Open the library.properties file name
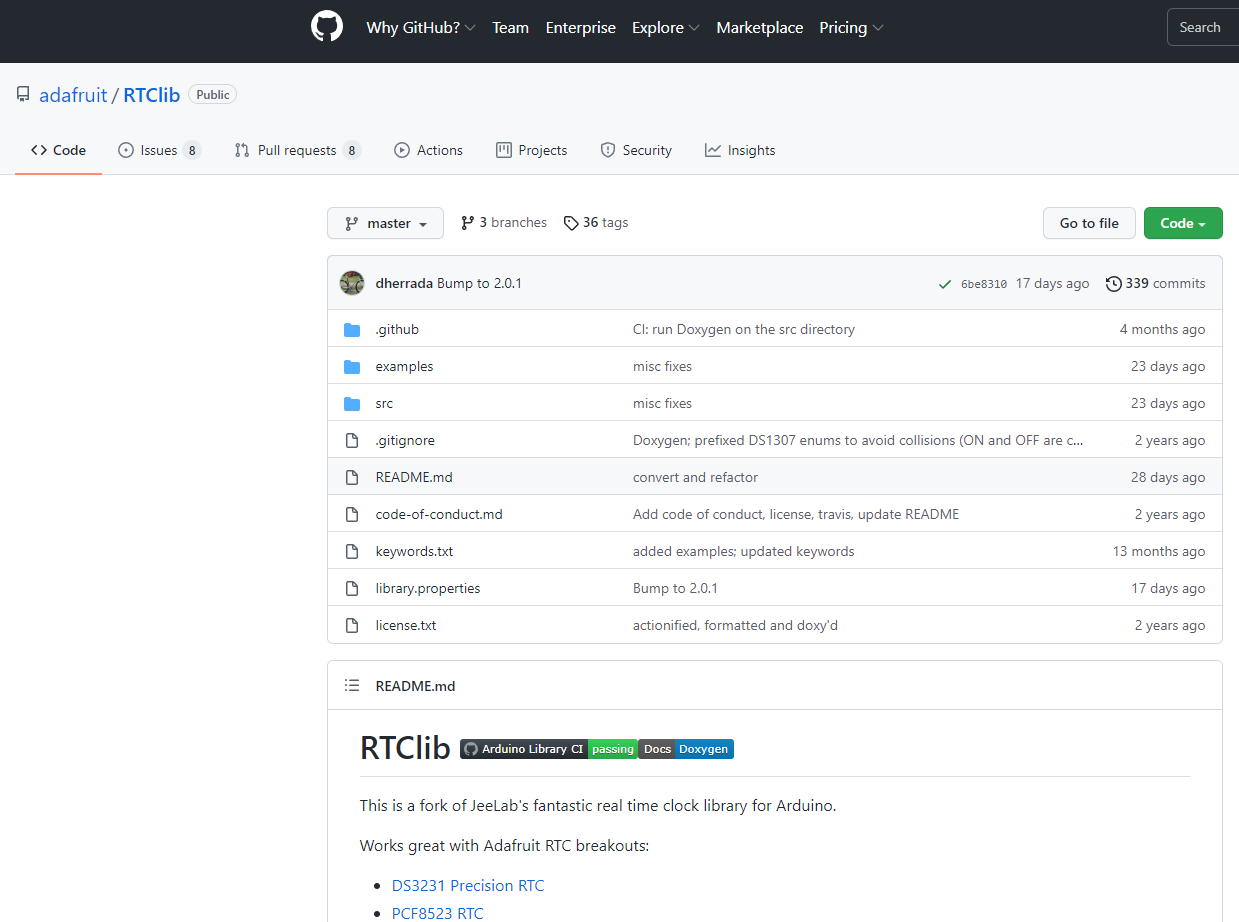Viewport: 1239px width, 922px height. tap(428, 589)
